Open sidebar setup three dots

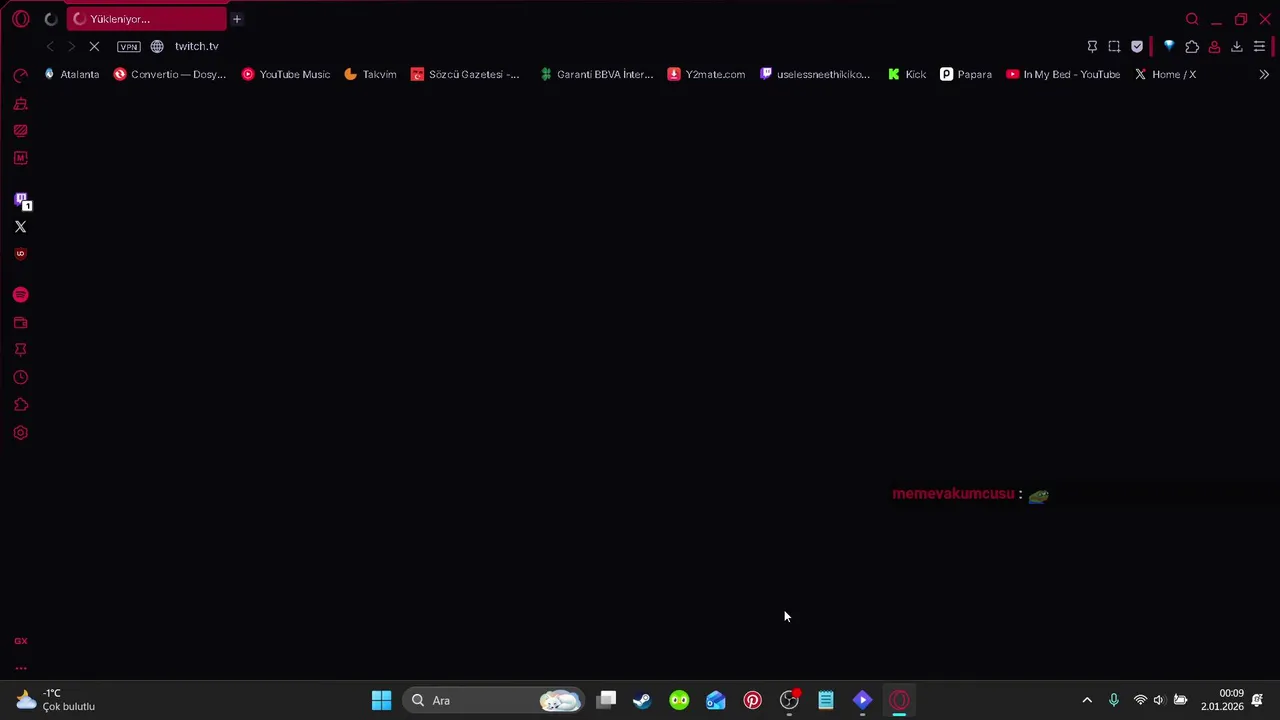[x=20, y=668]
